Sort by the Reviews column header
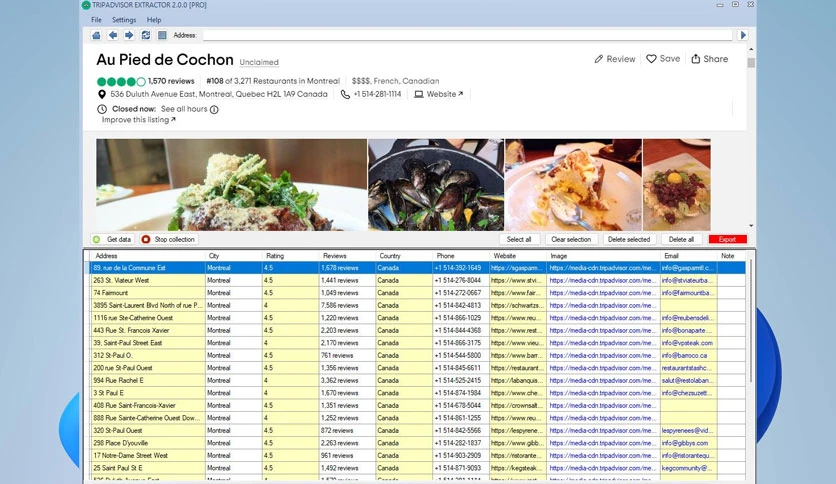The height and width of the screenshot is (484, 836). (347, 256)
